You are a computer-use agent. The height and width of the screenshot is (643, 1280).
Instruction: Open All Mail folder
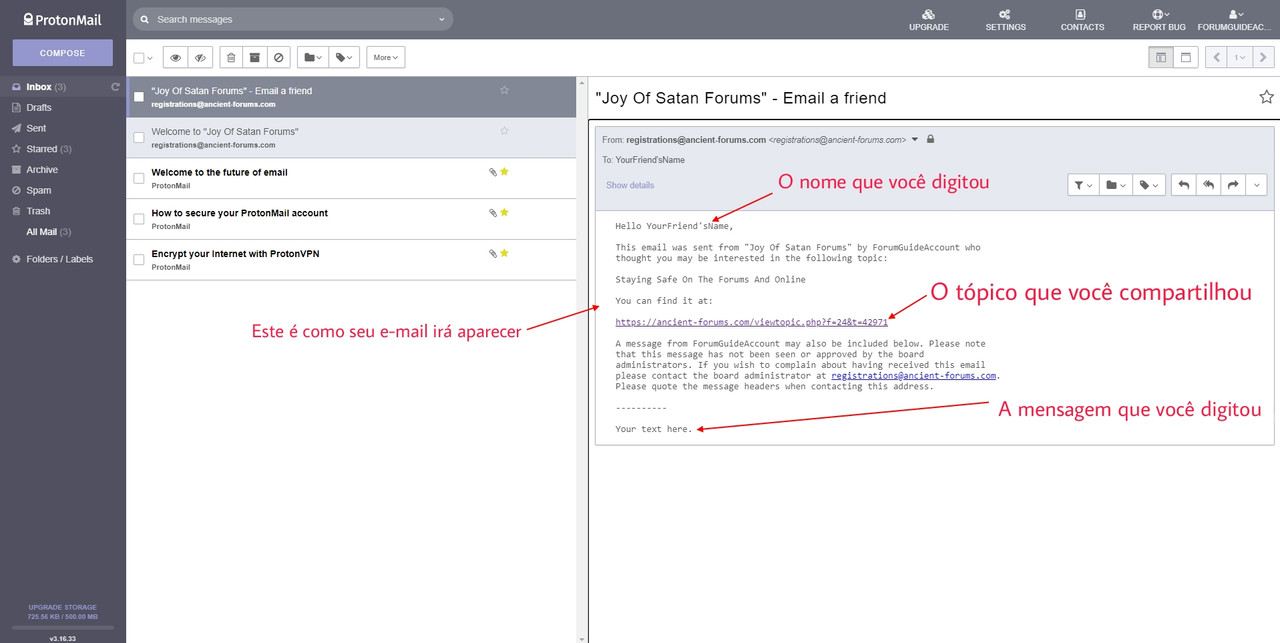pos(48,232)
